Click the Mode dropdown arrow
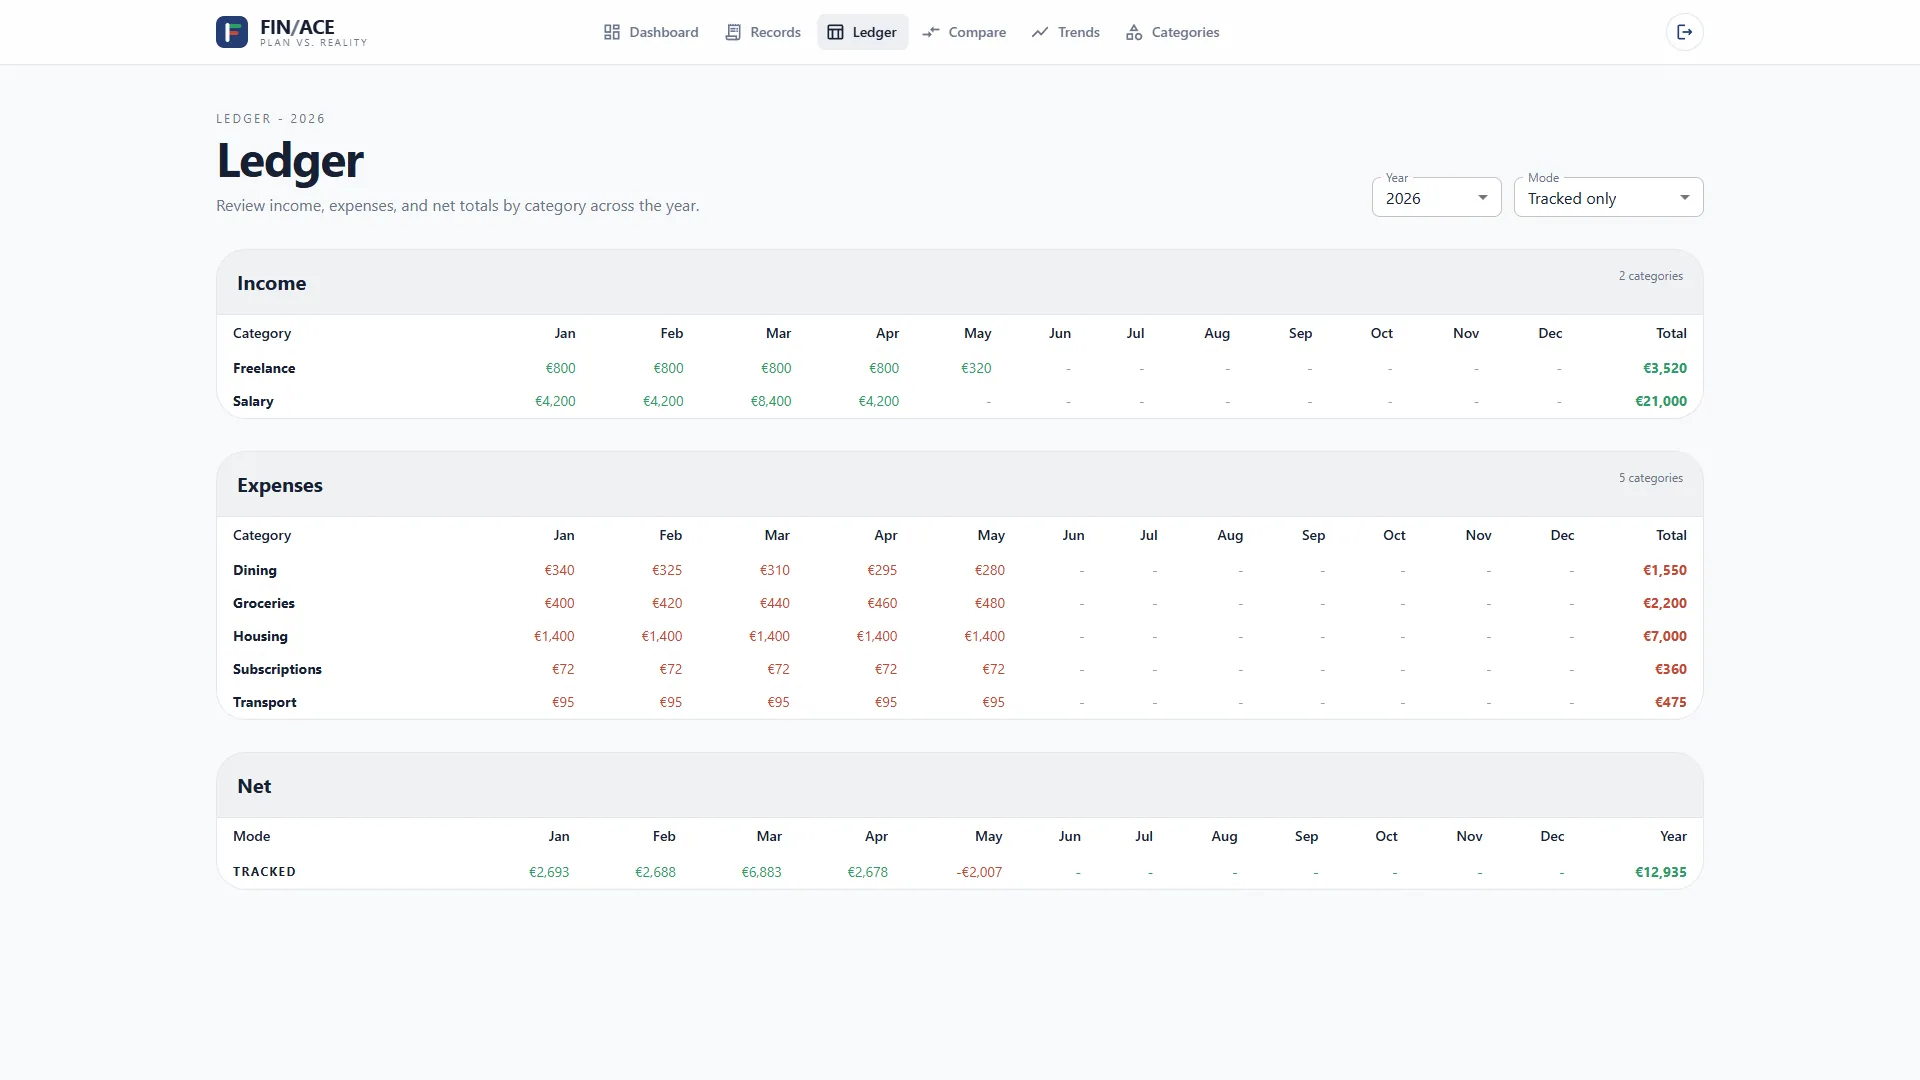The height and width of the screenshot is (1080, 1920). (1685, 197)
